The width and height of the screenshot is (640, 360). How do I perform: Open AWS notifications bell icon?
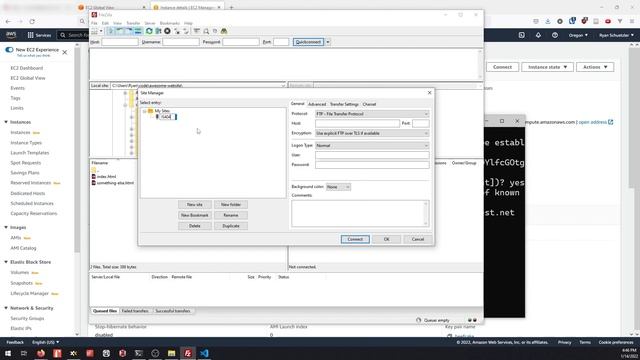538,35
